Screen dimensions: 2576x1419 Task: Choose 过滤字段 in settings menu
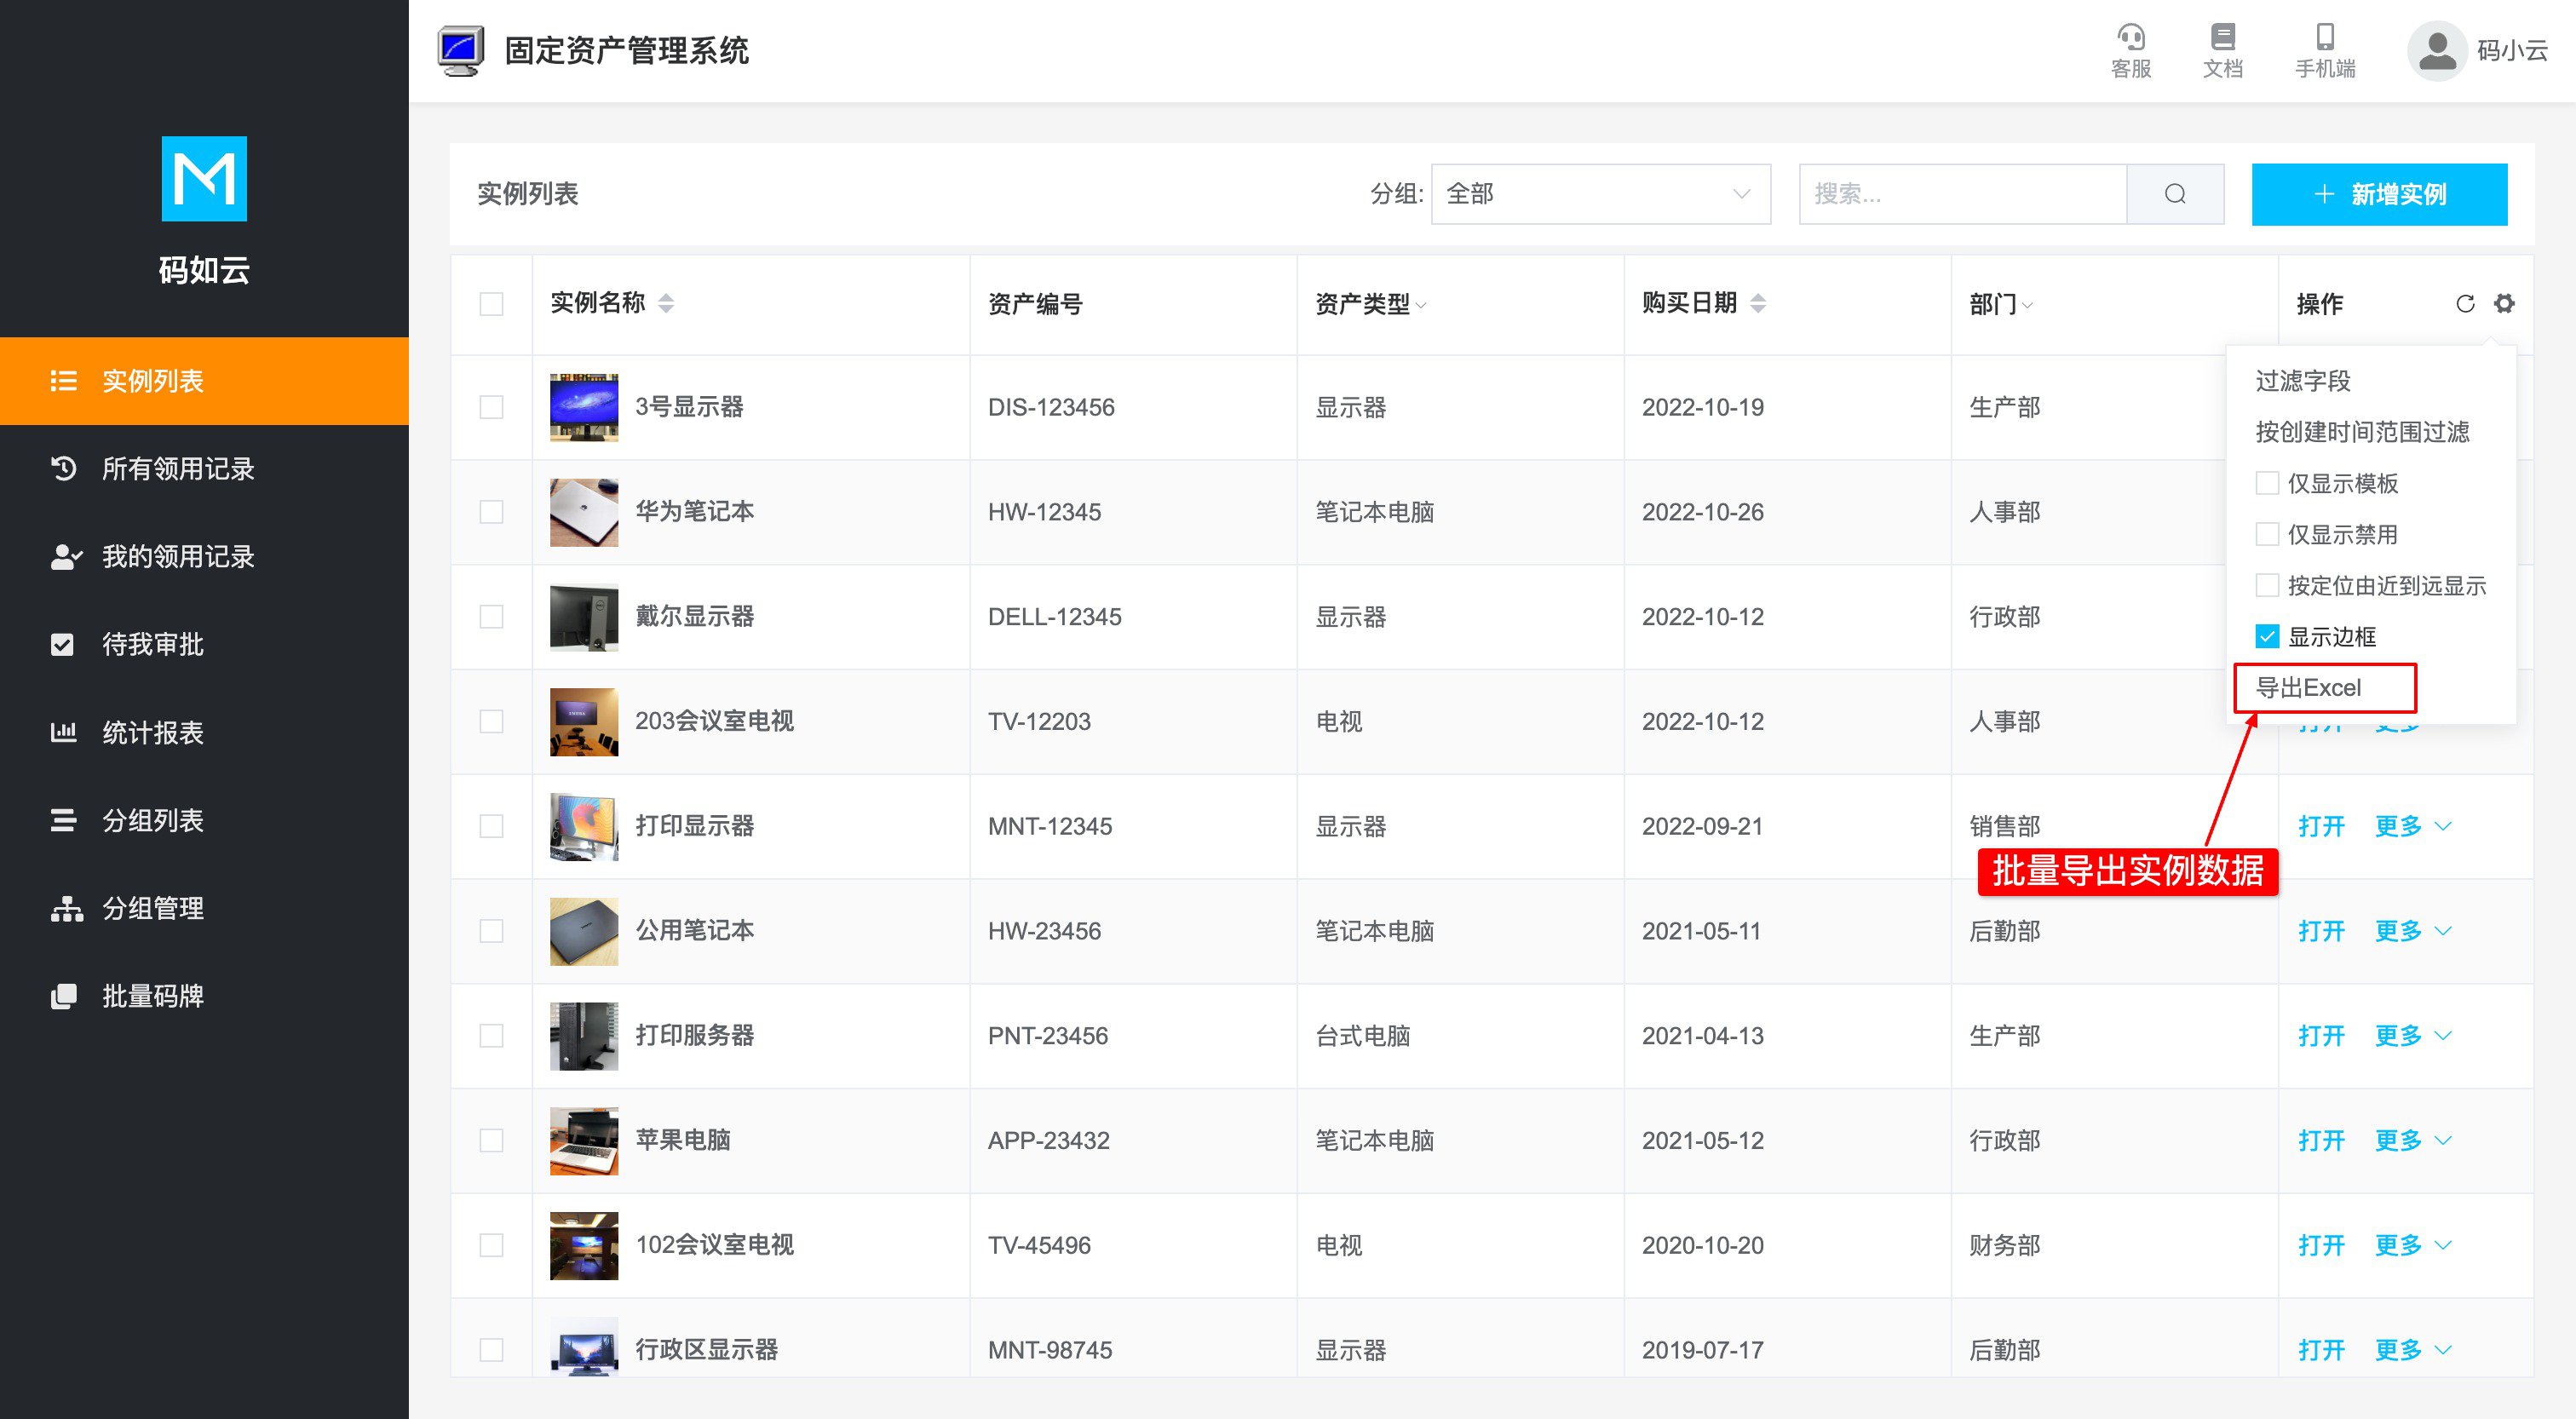point(2303,381)
